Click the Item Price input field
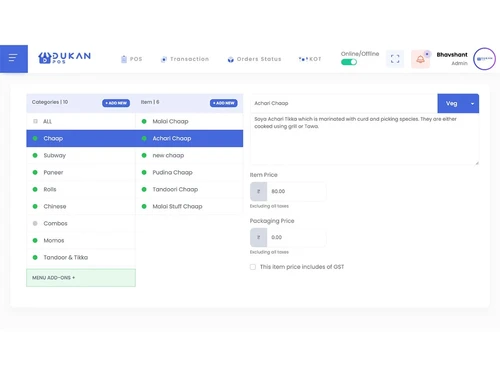 (296, 191)
